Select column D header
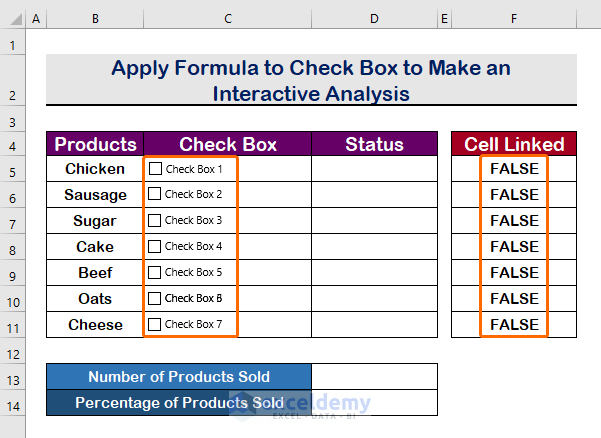Image resolution: width=601 pixels, height=438 pixels. pos(374,19)
